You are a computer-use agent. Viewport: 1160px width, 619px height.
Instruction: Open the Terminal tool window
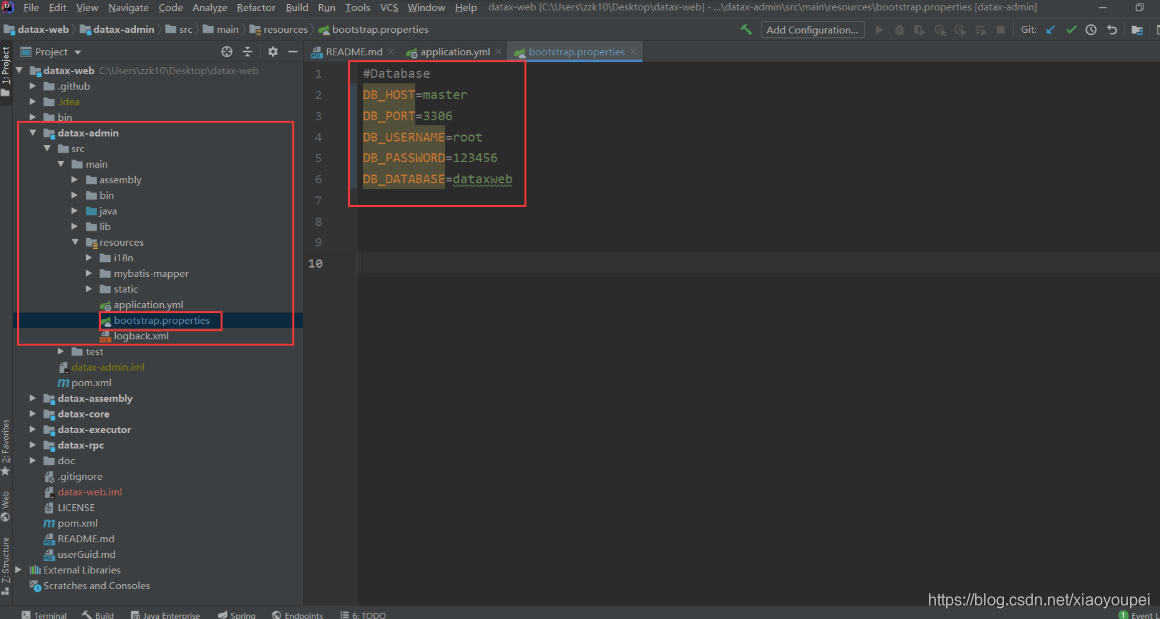(44, 615)
